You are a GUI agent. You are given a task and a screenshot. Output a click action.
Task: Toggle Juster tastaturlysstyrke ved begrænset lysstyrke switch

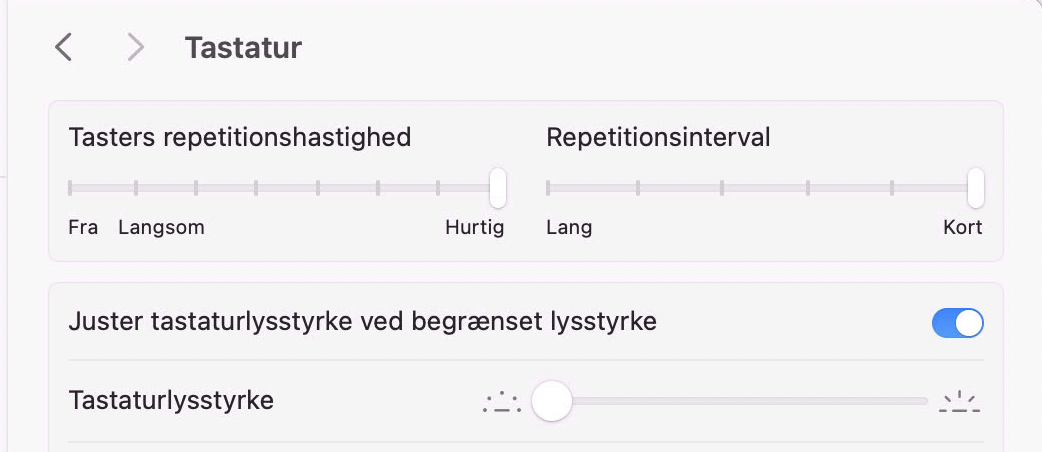point(957,323)
